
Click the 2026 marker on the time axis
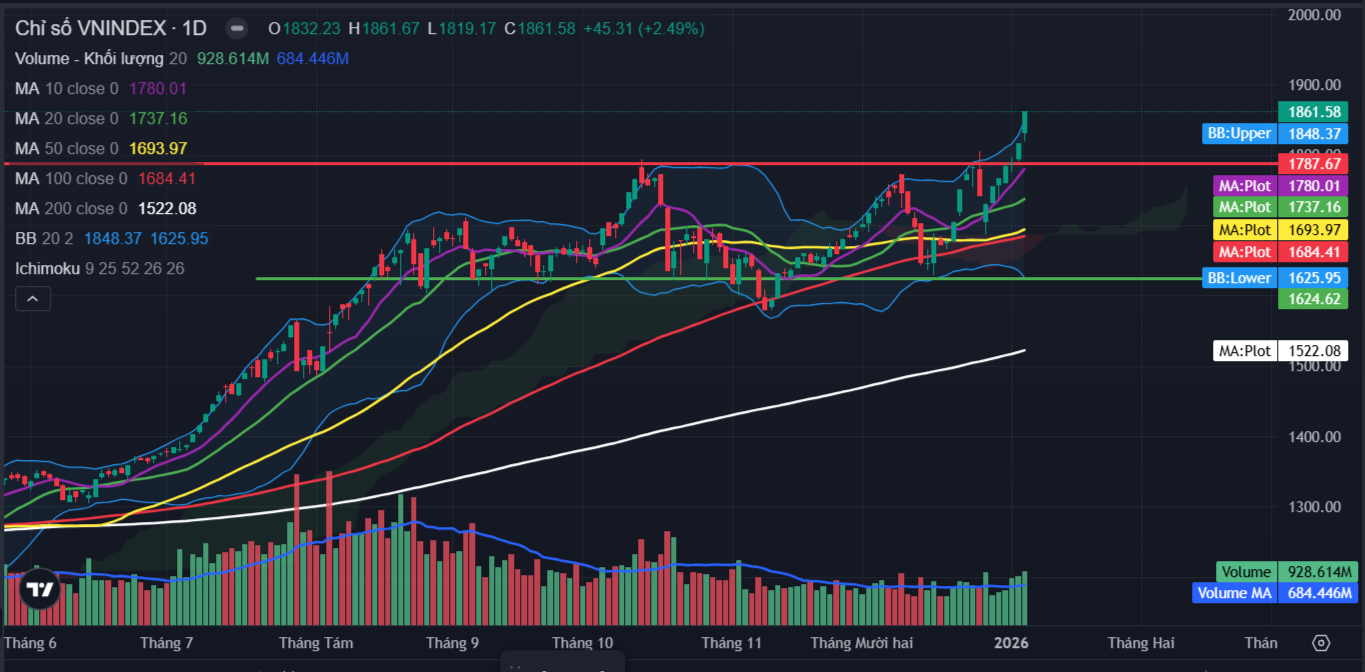tap(1011, 643)
